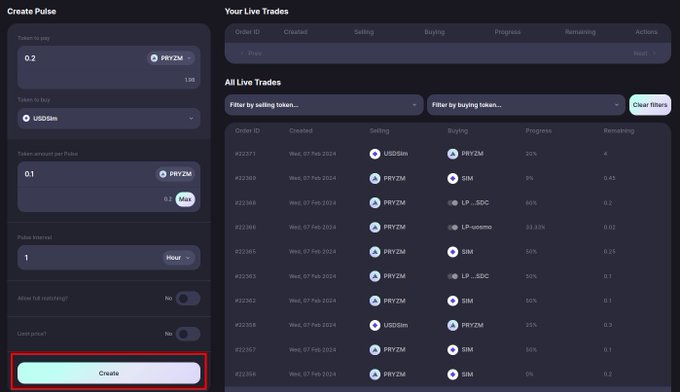Go to Next page of Your Live Trades

click(x=644, y=53)
